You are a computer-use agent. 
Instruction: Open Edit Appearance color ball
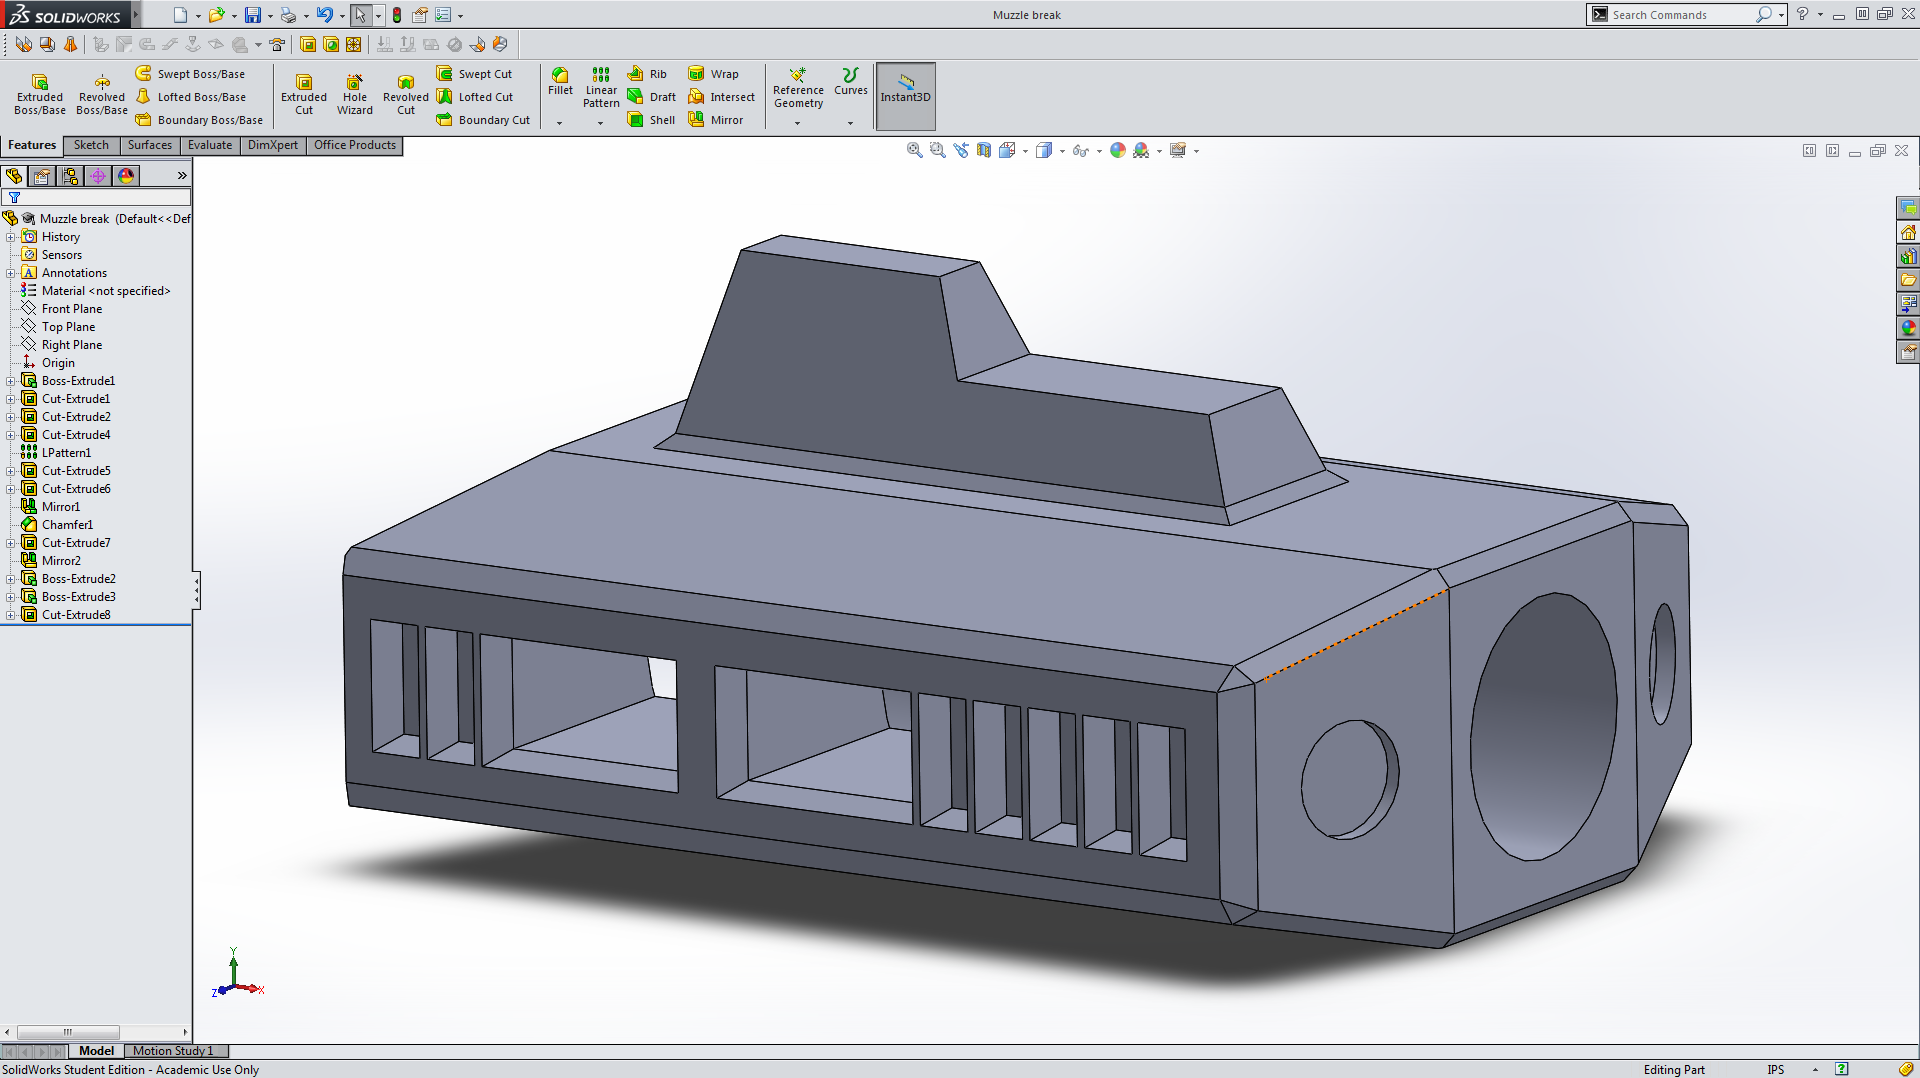tap(1118, 150)
